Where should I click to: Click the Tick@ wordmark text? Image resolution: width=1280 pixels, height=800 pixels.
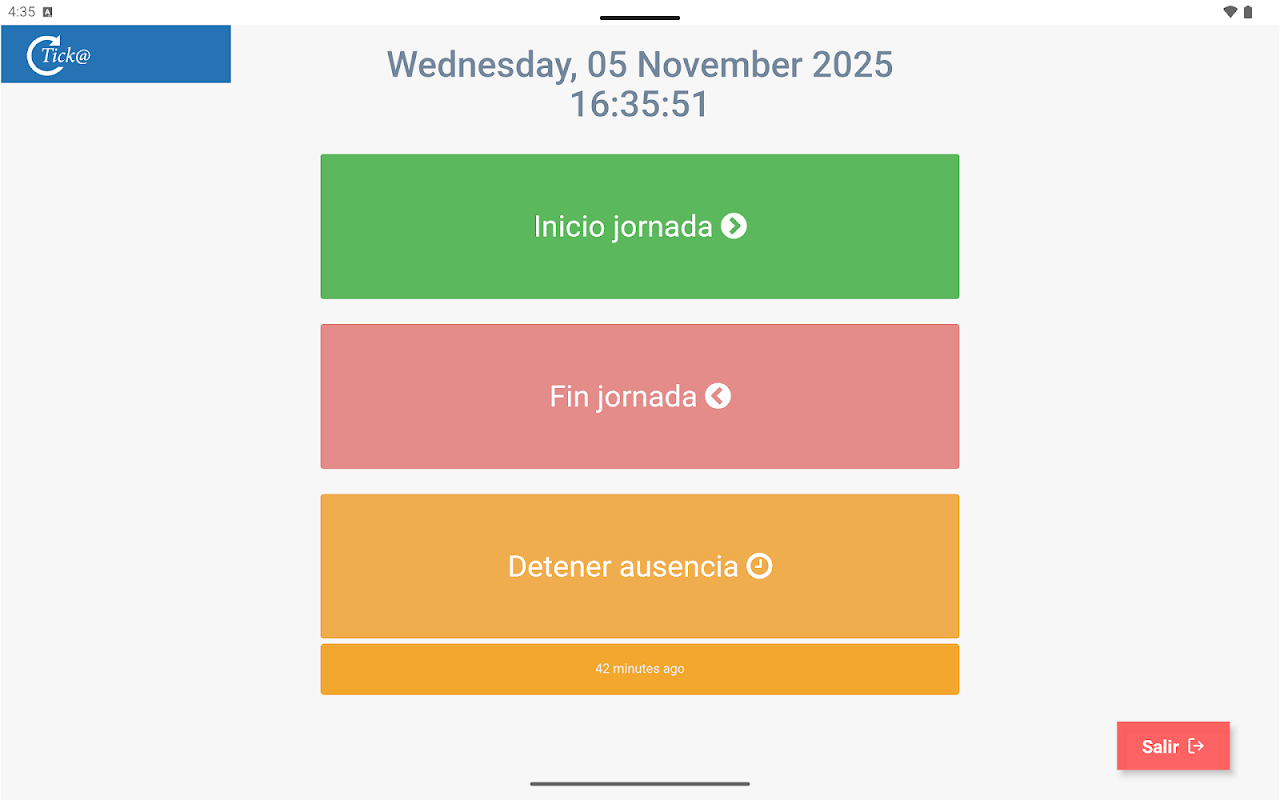coord(68,56)
